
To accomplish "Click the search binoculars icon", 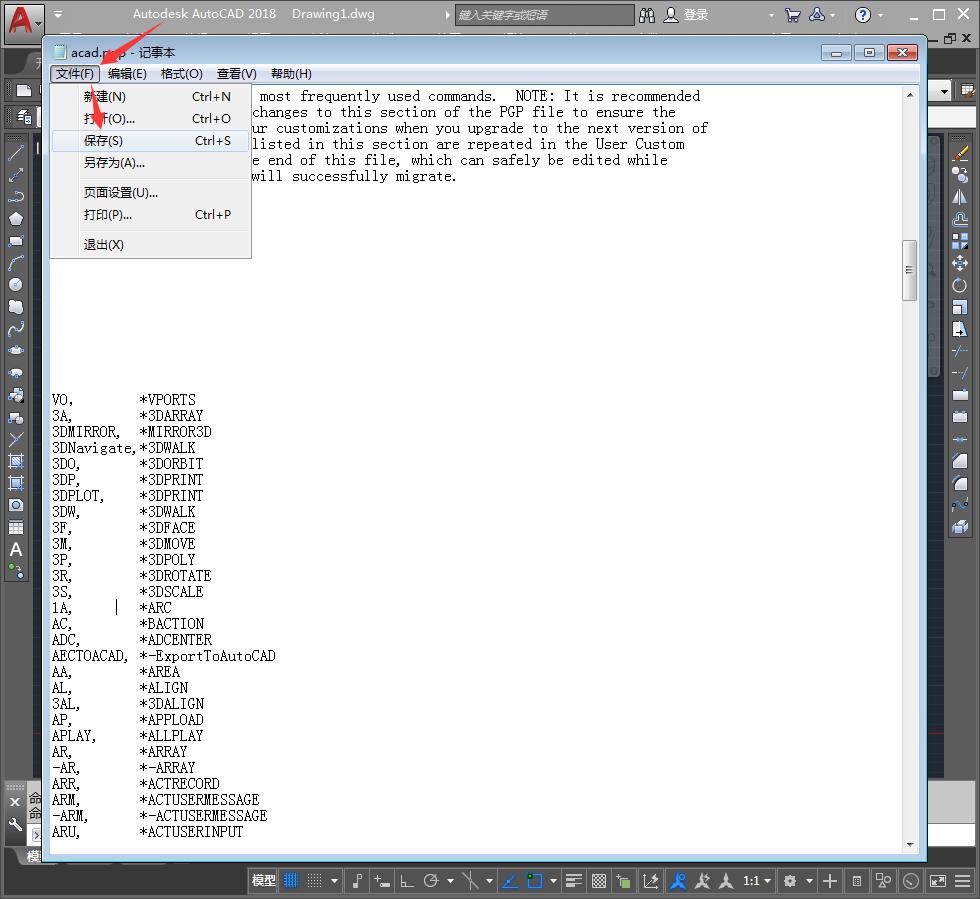I will (x=647, y=15).
